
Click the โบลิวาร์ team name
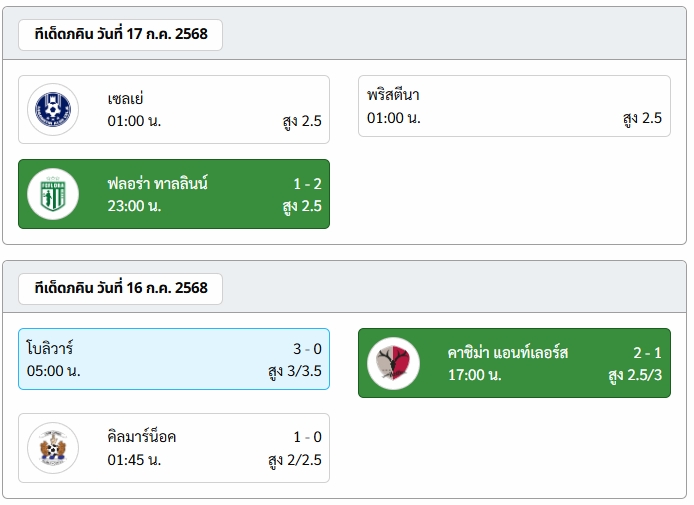50,348
